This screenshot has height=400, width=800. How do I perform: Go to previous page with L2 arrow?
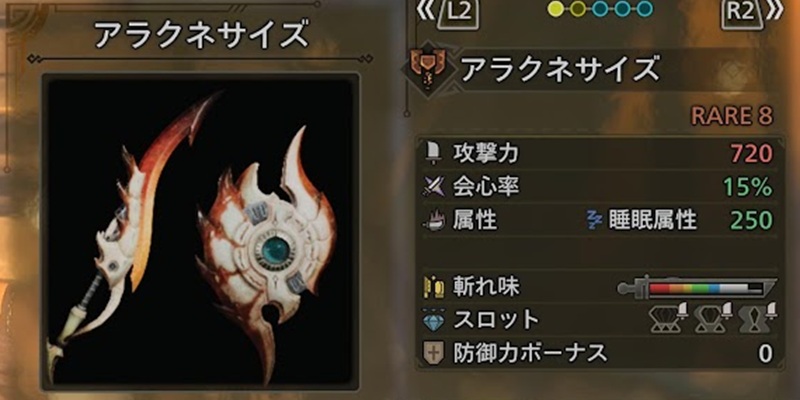point(425,10)
